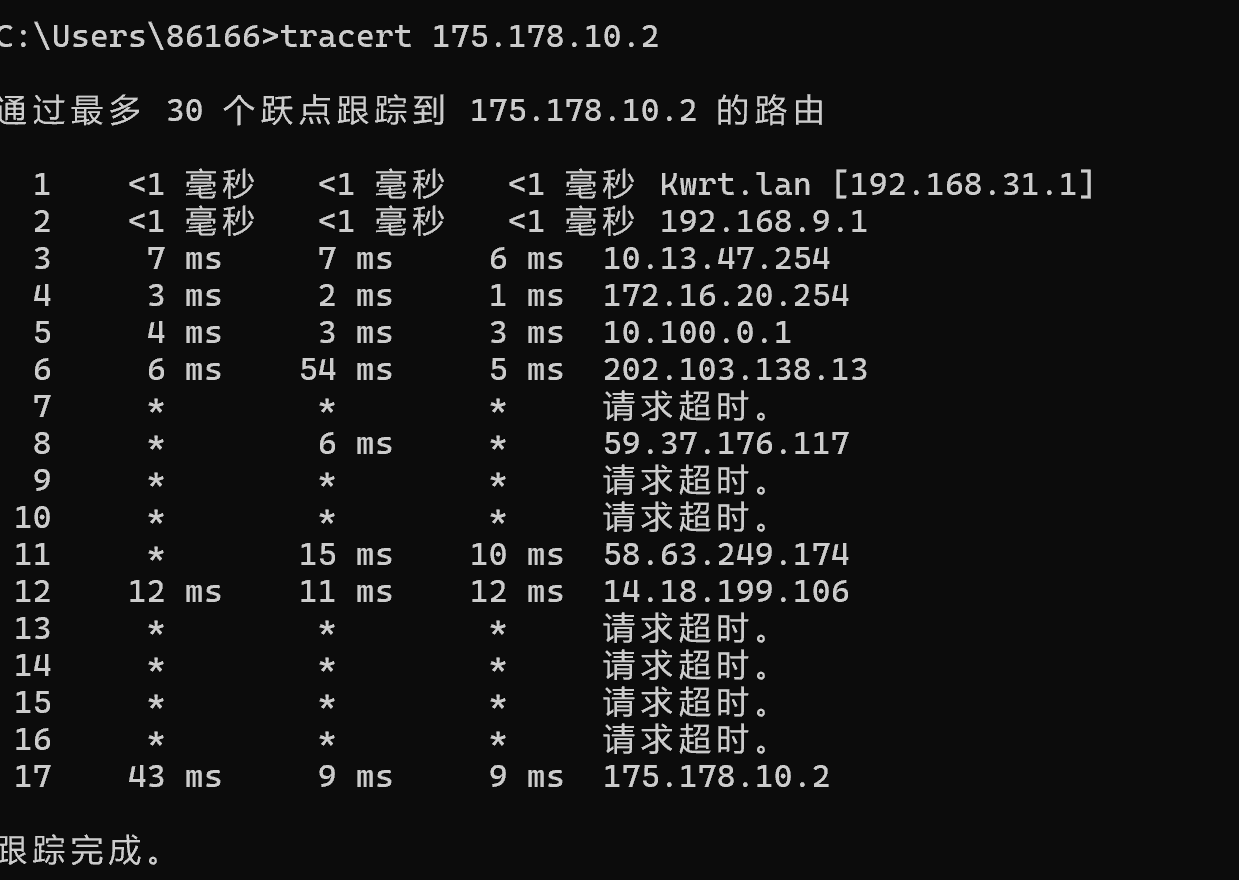Click the tracert 175.178.10.2 command text
This screenshot has width=1239, height=880.
point(470,37)
